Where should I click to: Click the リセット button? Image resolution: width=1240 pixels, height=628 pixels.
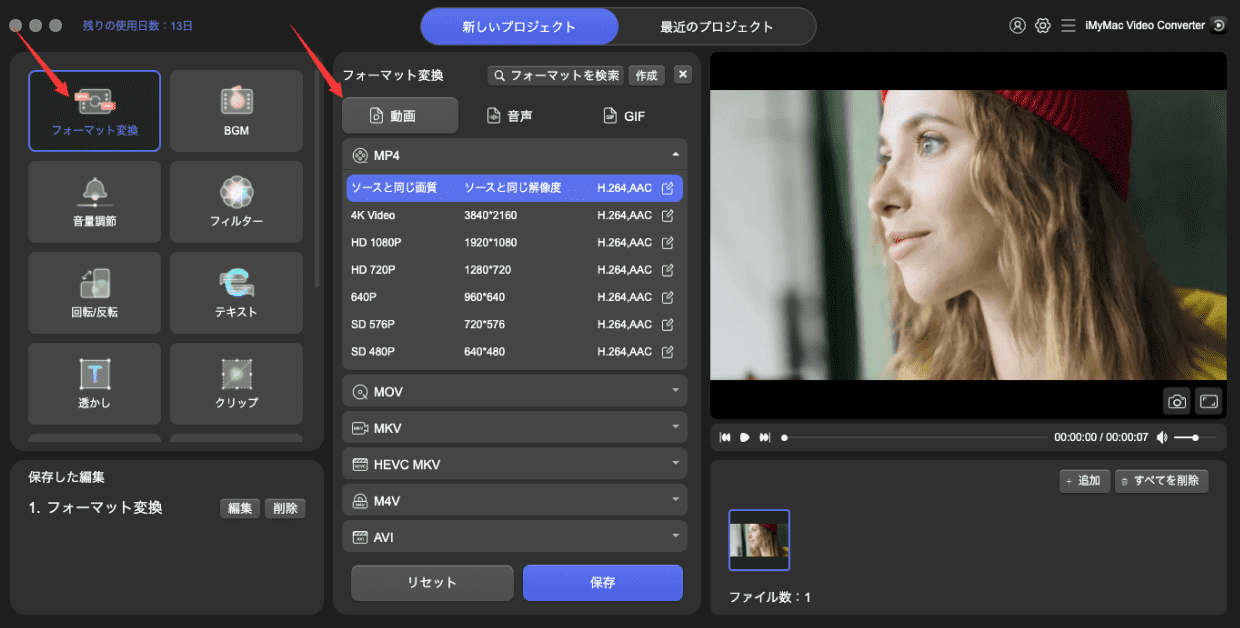[432, 582]
